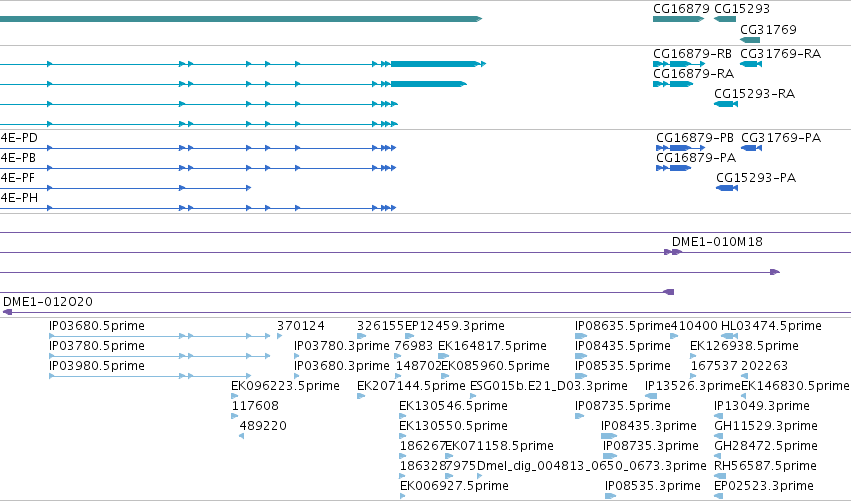The width and height of the screenshot is (851, 501).
Task: Click EST label IP08535.5prime
Action: click(x=623, y=366)
